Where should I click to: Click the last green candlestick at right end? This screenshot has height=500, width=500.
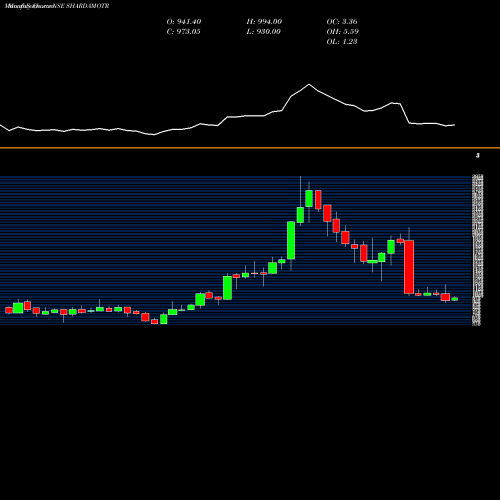tap(455, 299)
